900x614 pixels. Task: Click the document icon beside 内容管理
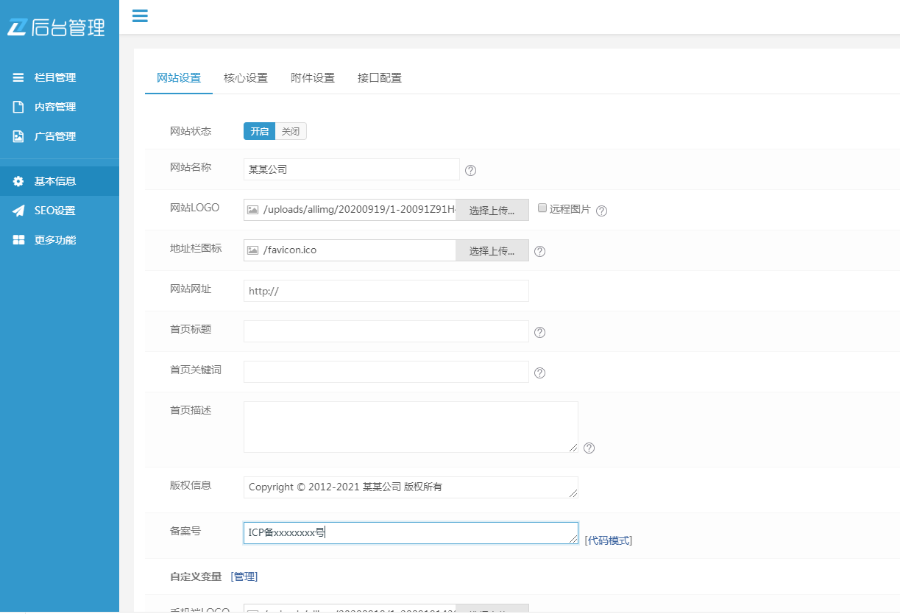[18, 107]
